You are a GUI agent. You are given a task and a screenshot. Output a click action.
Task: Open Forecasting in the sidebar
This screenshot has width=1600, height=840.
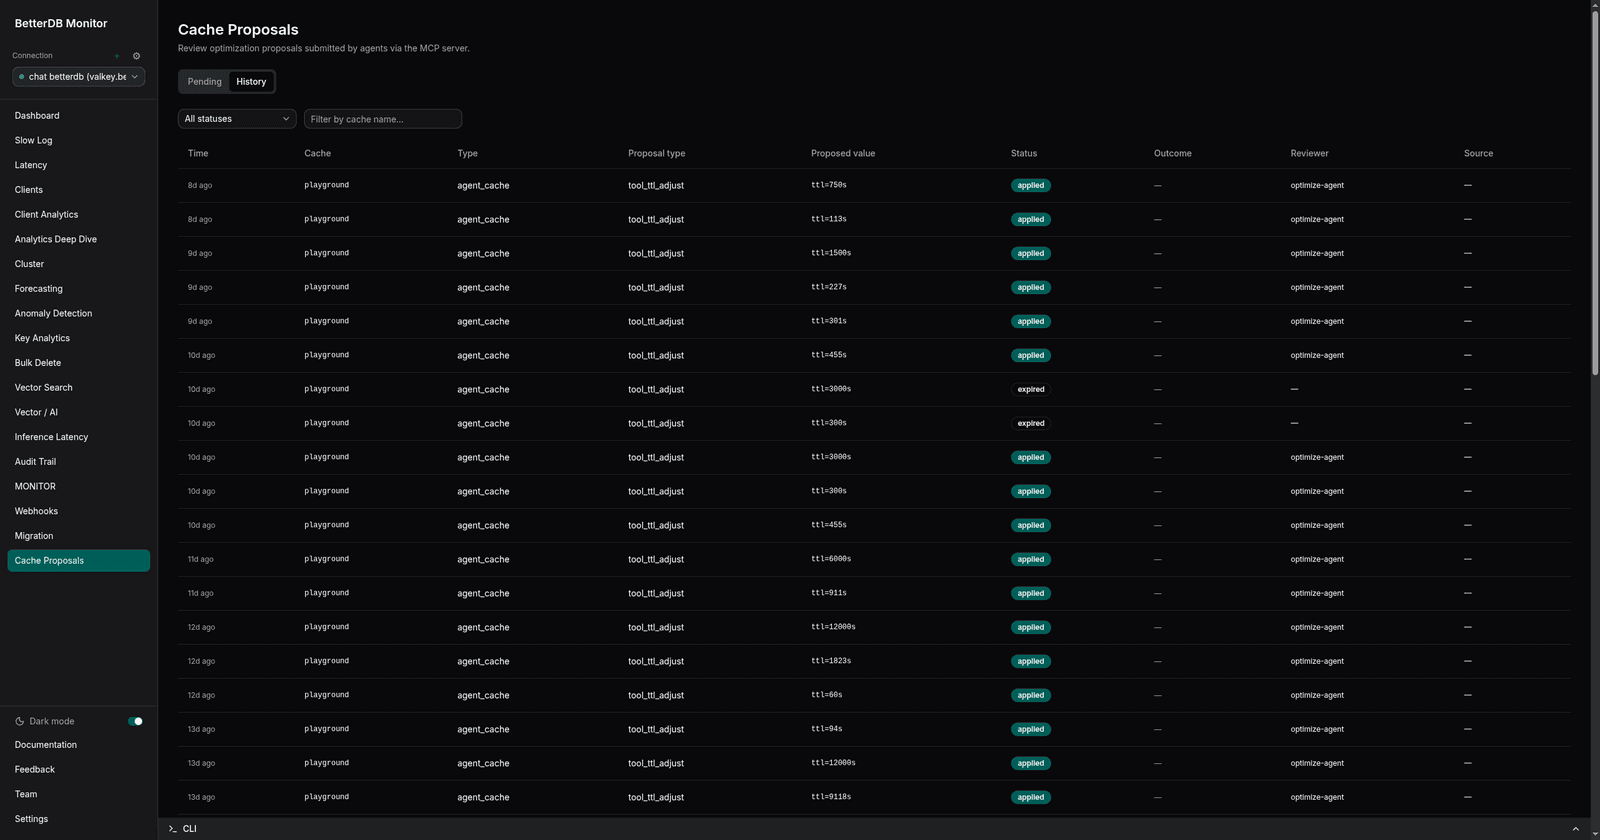78,289
